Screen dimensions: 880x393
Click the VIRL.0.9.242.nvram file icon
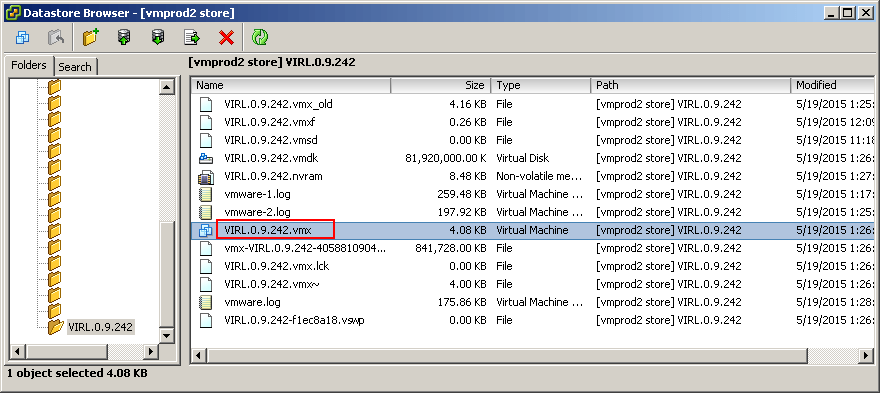[206, 177]
